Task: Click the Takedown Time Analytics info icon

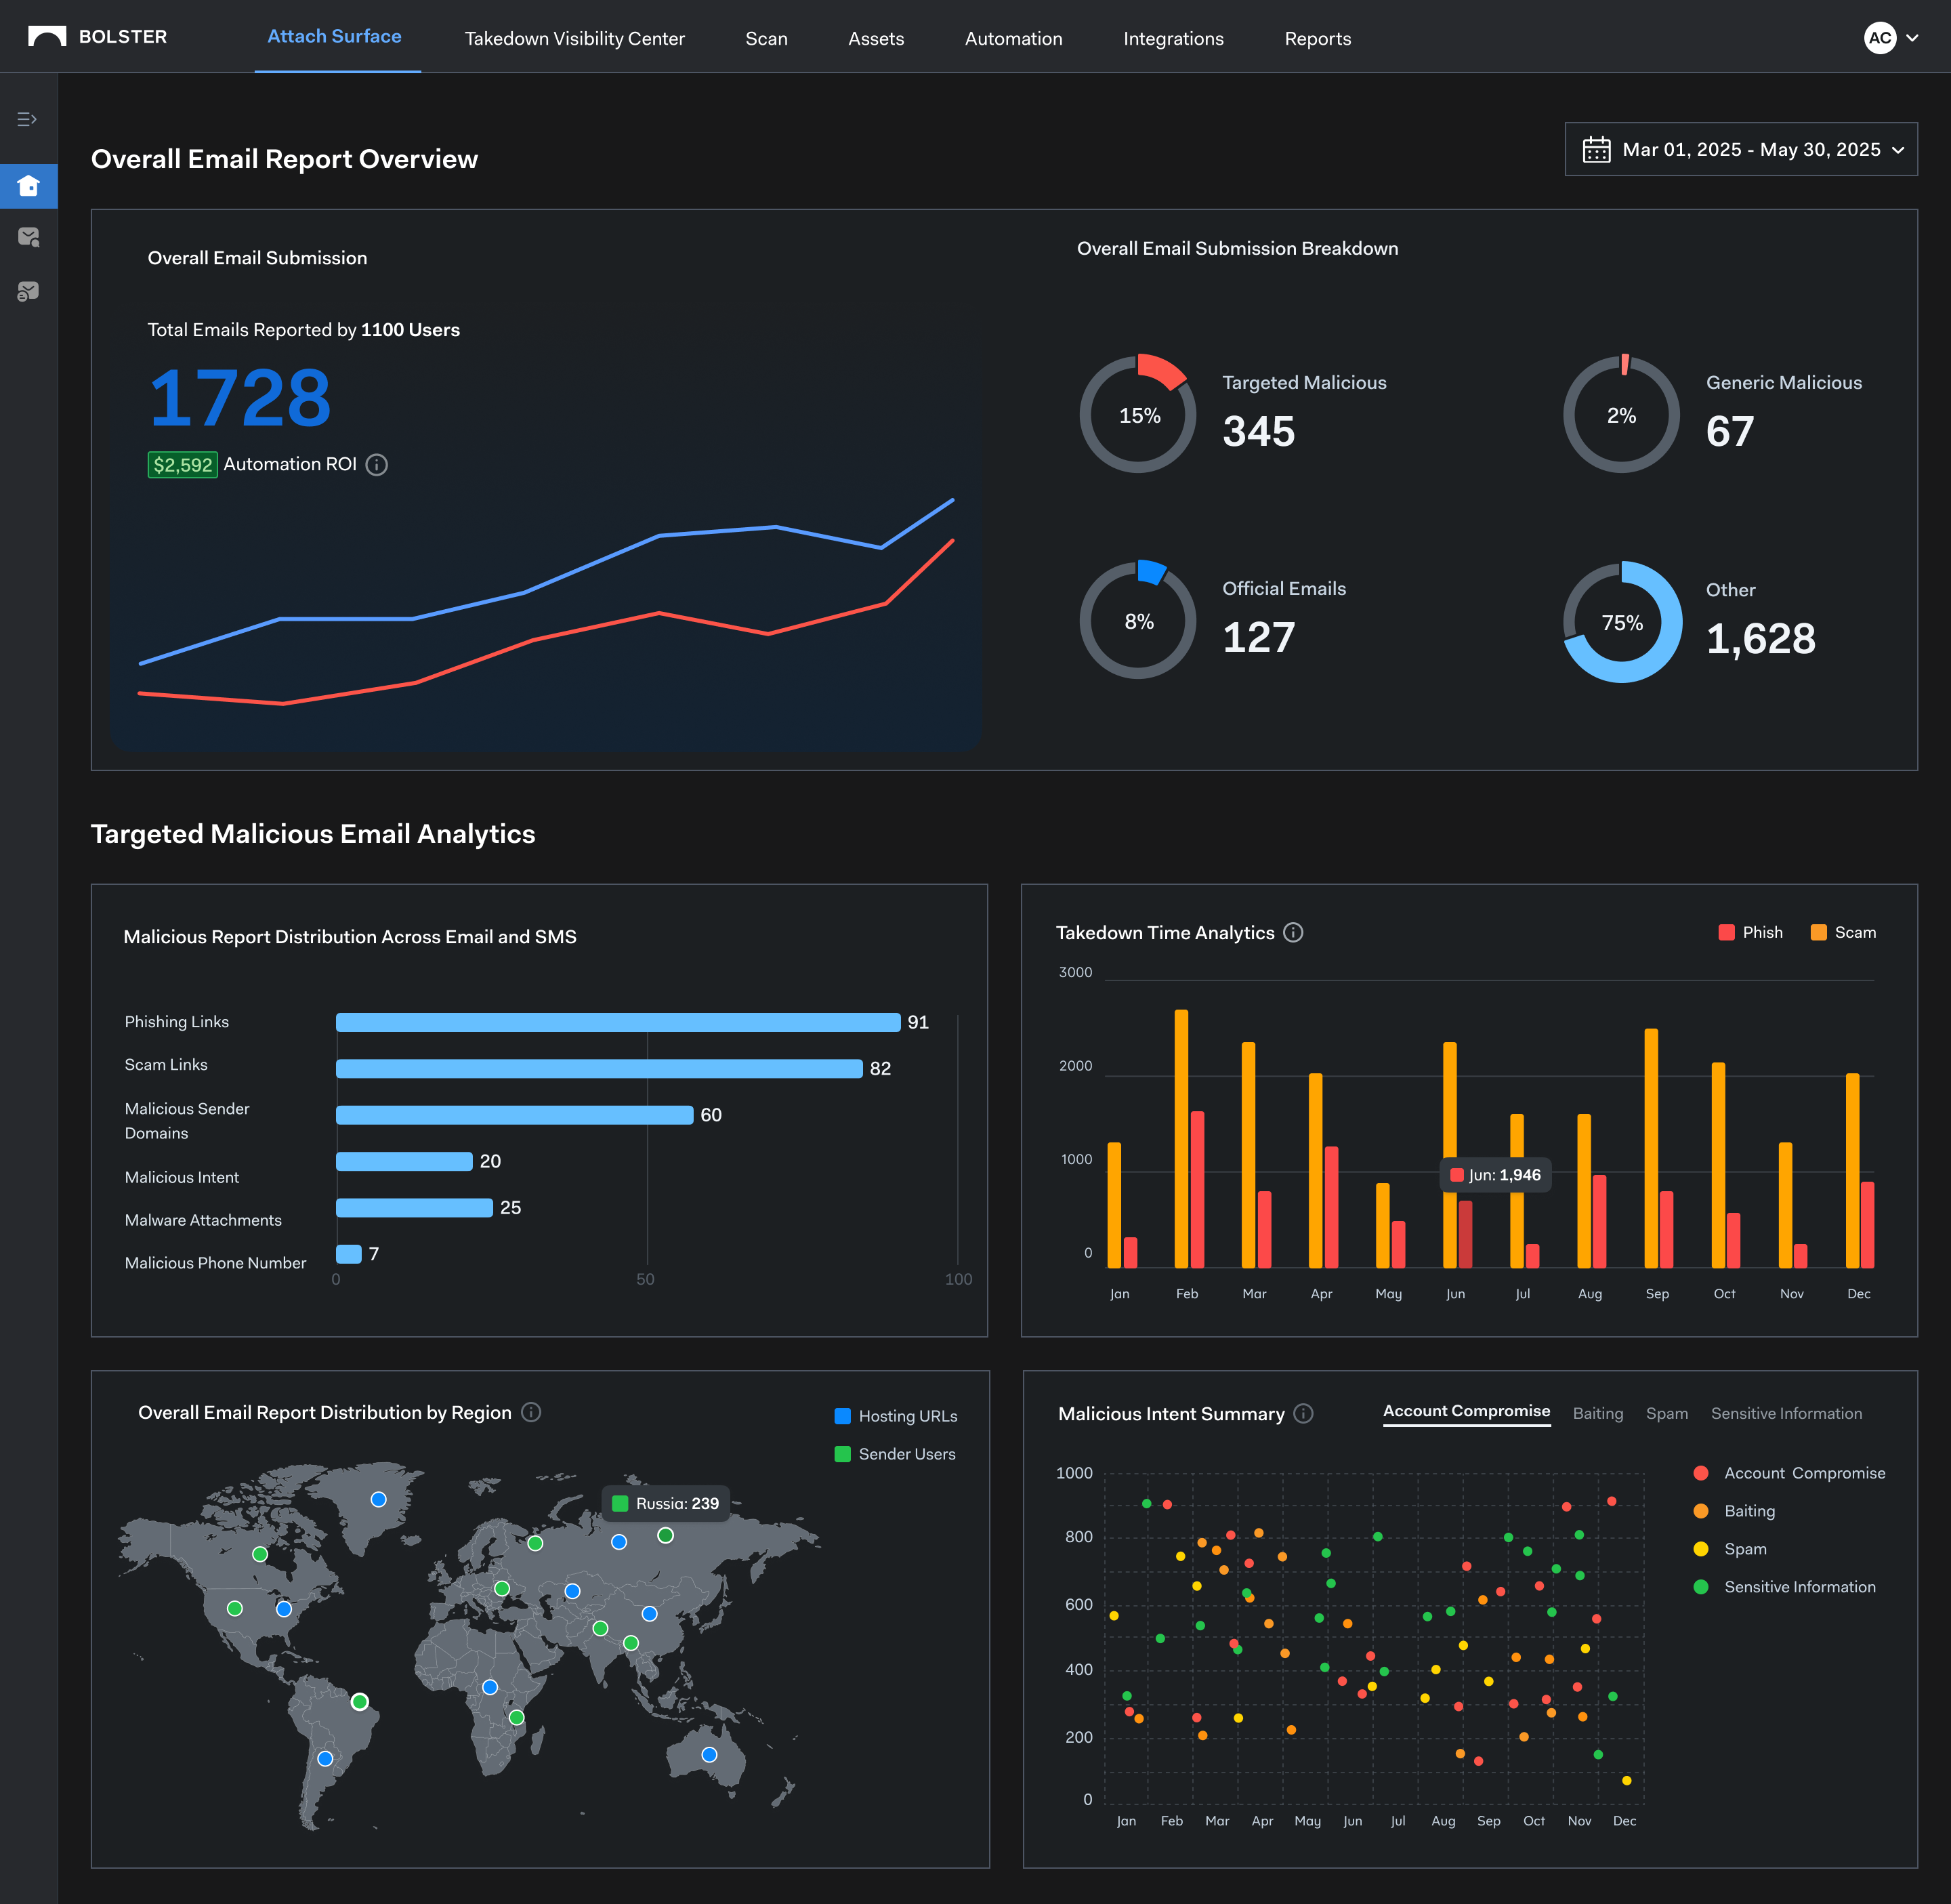Action: pos(1293,932)
